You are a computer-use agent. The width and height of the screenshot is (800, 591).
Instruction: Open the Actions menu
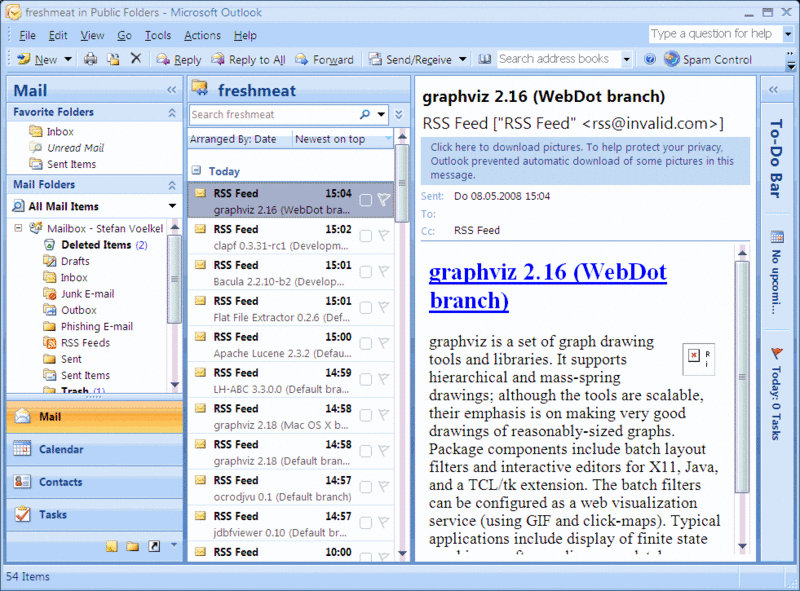pyautogui.click(x=202, y=35)
